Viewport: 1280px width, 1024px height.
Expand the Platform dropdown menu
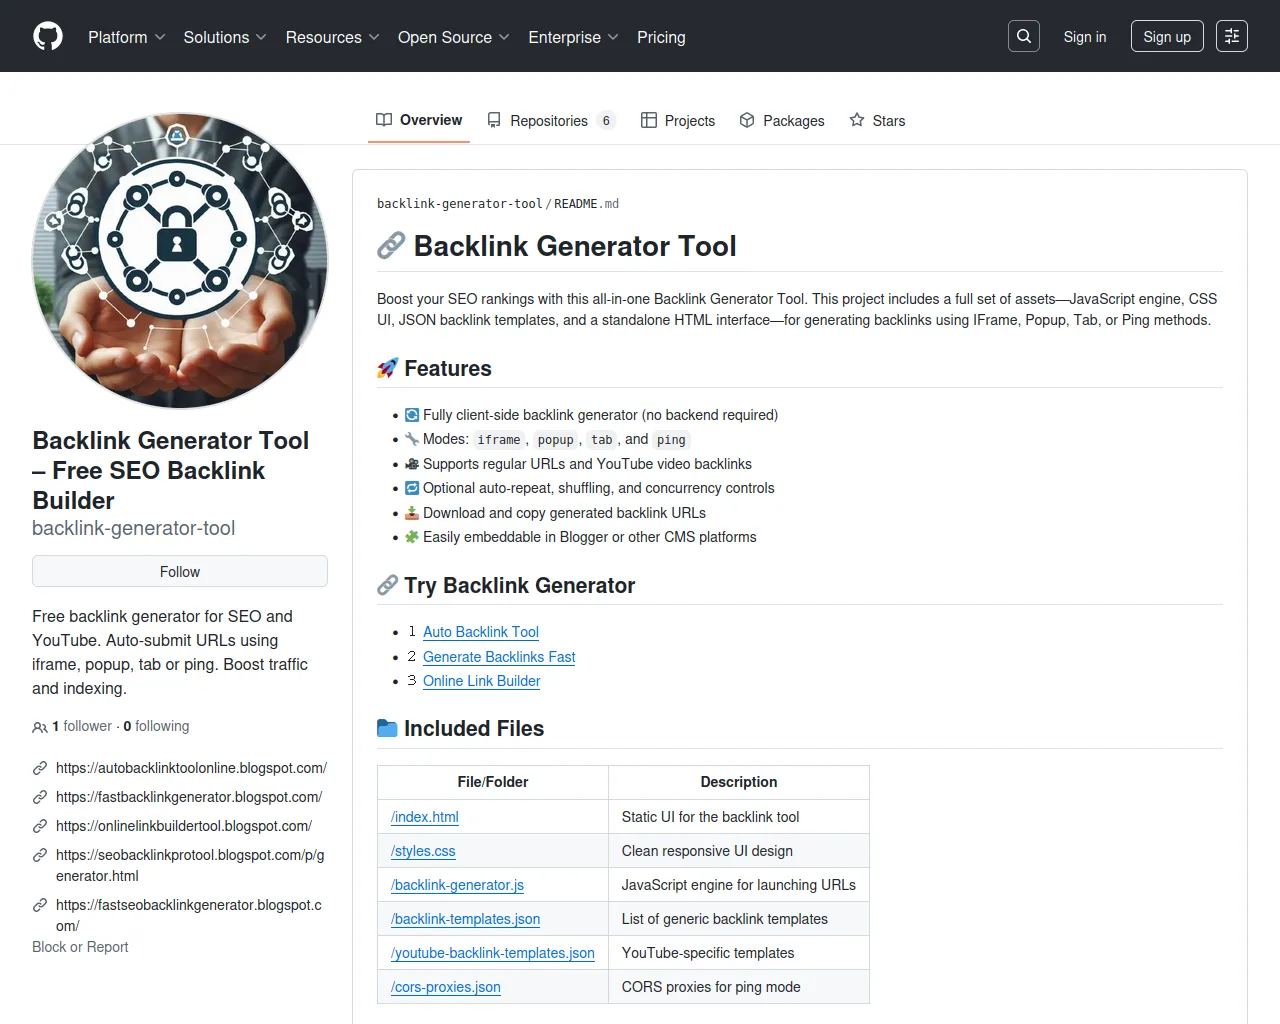pos(127,37)
